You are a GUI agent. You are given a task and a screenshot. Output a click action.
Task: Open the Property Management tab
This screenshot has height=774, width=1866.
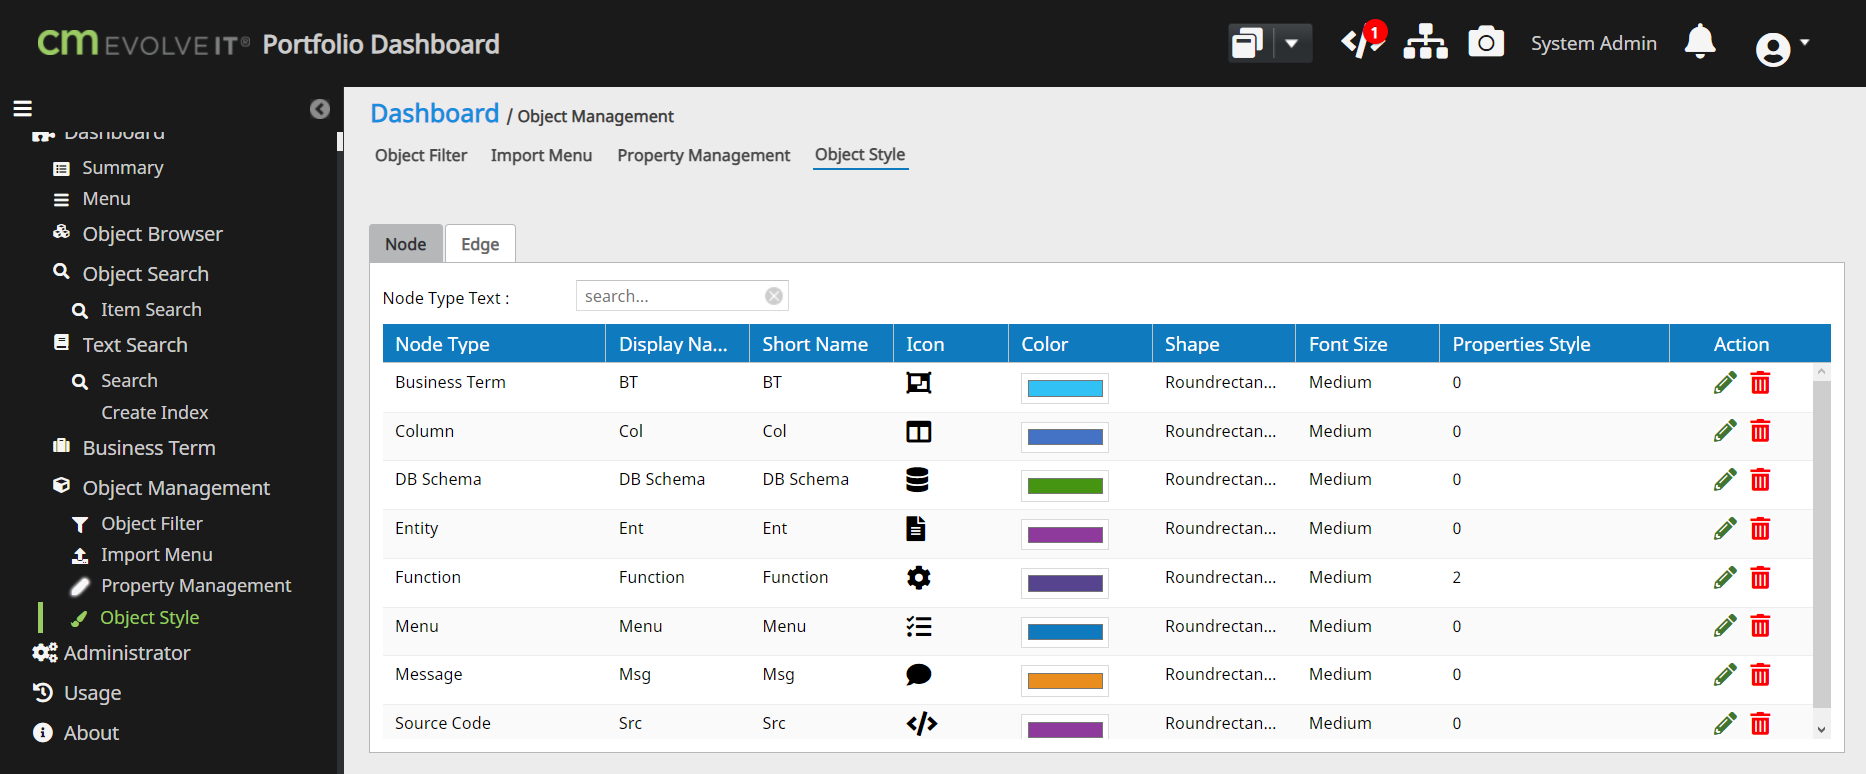click(703, 155)
